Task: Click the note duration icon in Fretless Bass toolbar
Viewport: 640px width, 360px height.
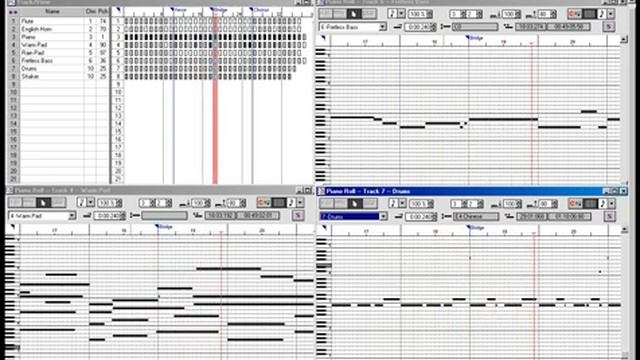Action: 391,14
